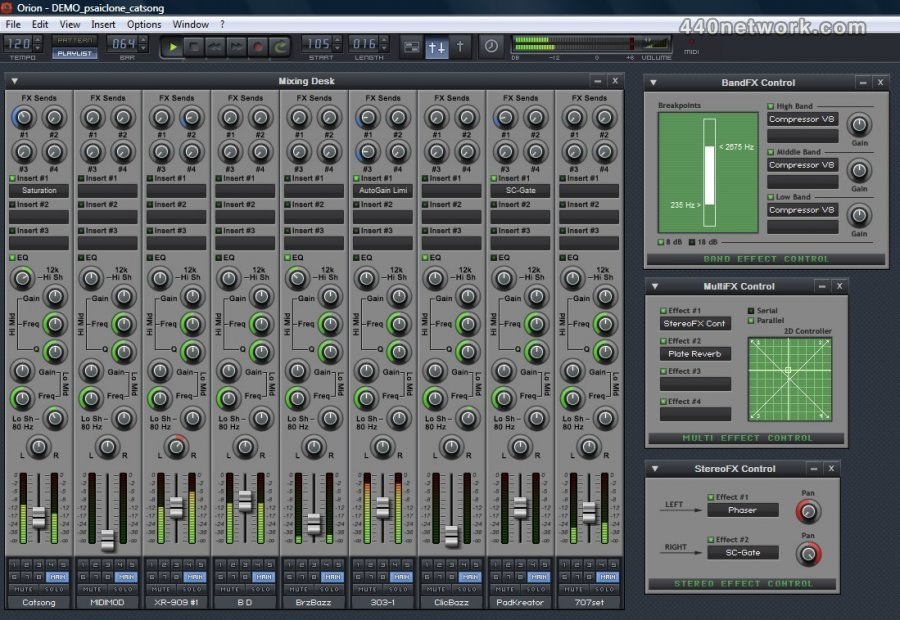Click the red Pan knob for LEFT Phaser
Screen dimensions: 900x620
click(808, 512)
